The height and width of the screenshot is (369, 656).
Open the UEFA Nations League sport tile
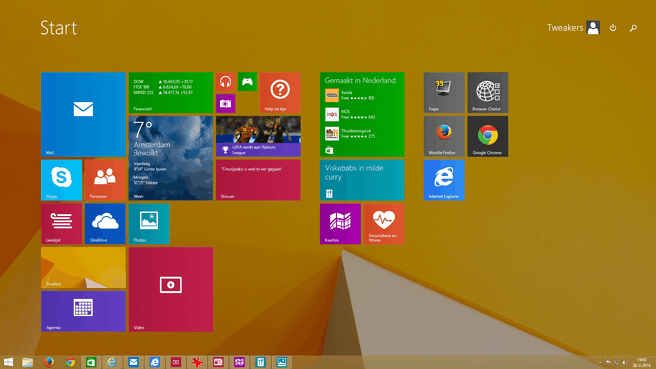[x=258, y=136]
